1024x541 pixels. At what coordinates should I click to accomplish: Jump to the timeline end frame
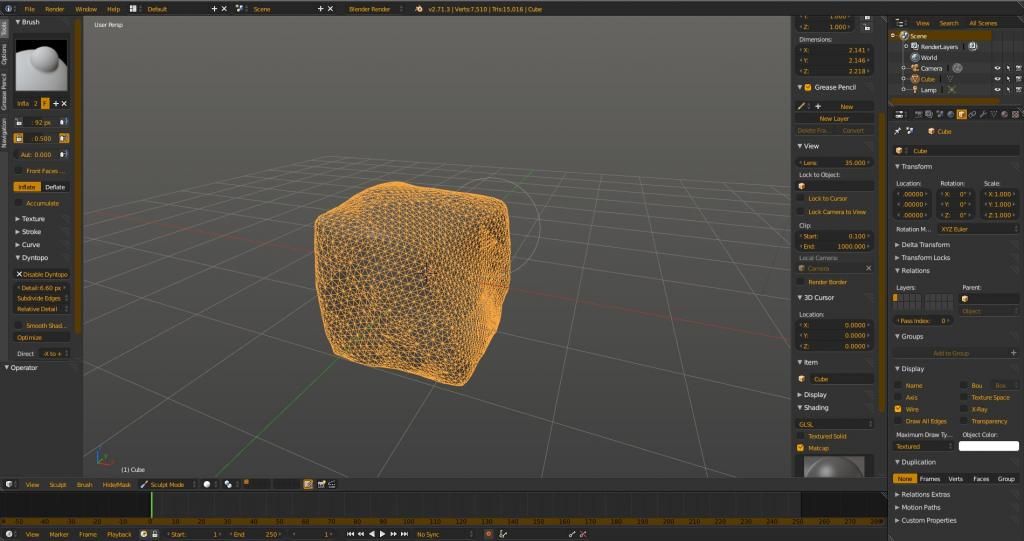(x=404, y=534)
